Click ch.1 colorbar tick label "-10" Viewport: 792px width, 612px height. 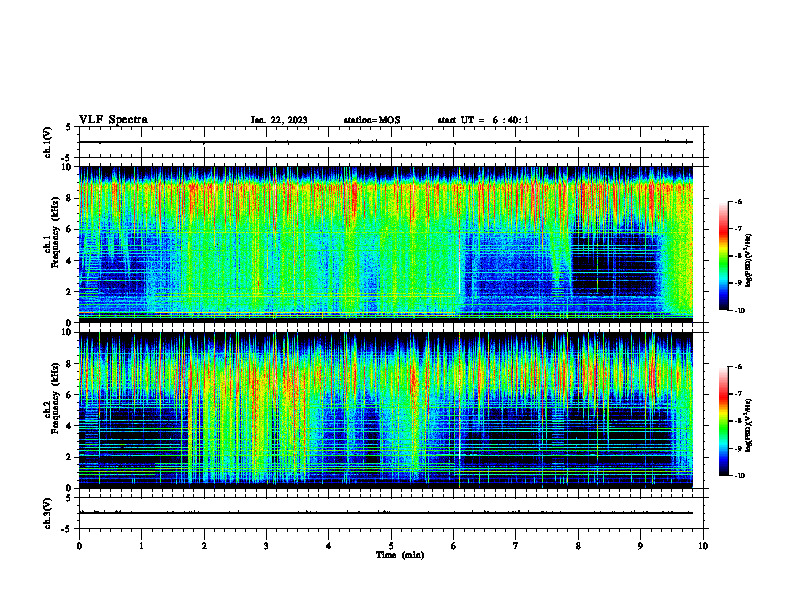(x=740, y=311)
